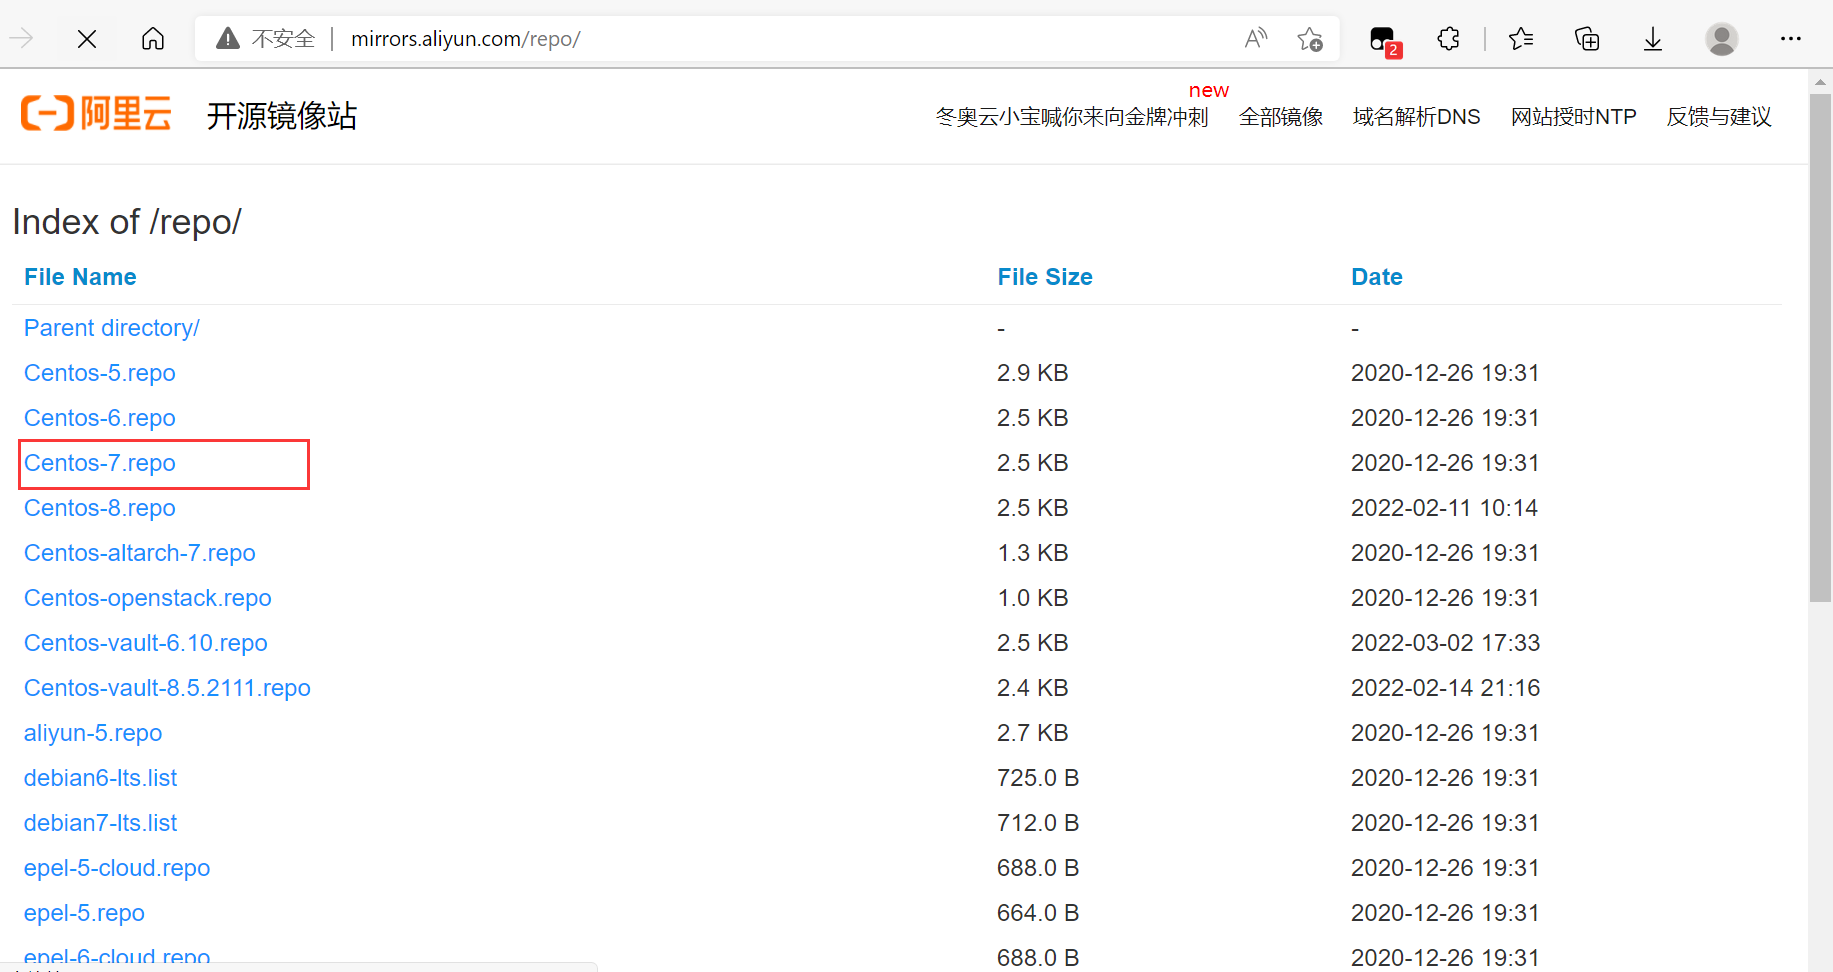
Task: Select size 1.3 KB of Centos-altarch-7.repo
Action: tap(1032, 553)
